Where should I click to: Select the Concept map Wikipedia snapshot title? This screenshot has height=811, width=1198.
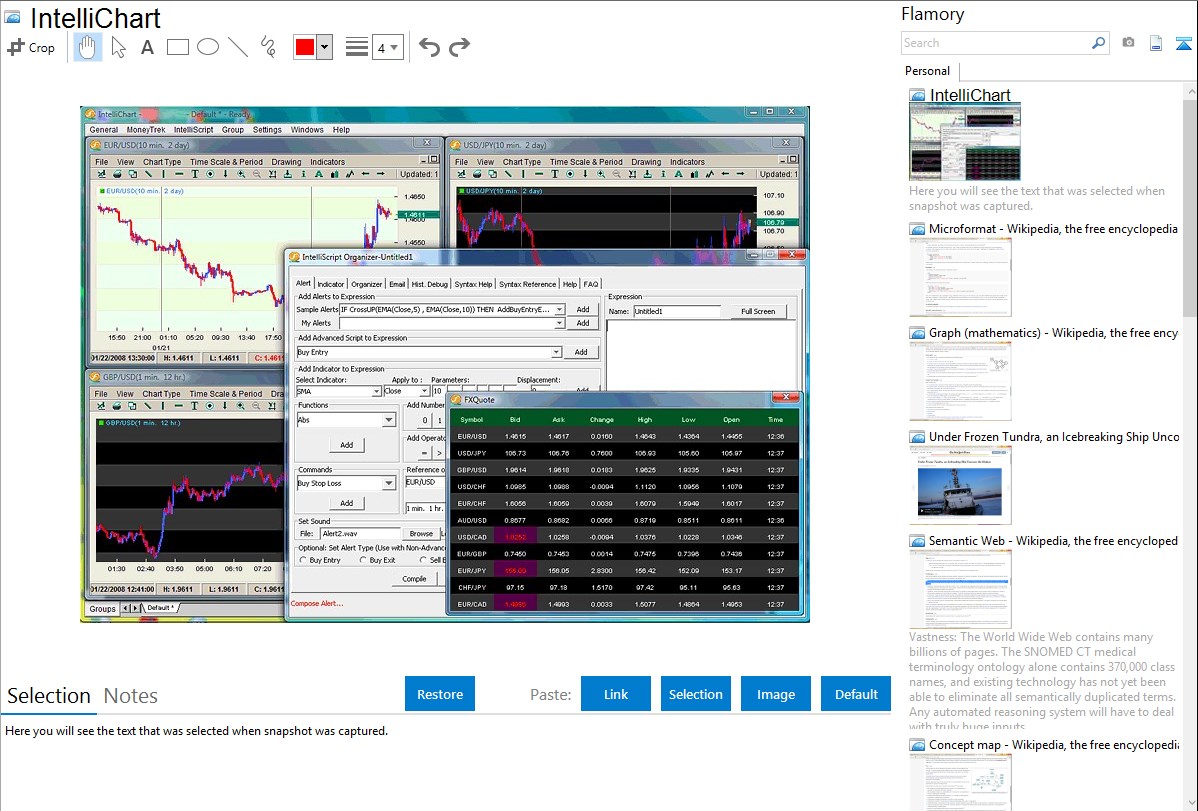click(x=1053, y=744)
